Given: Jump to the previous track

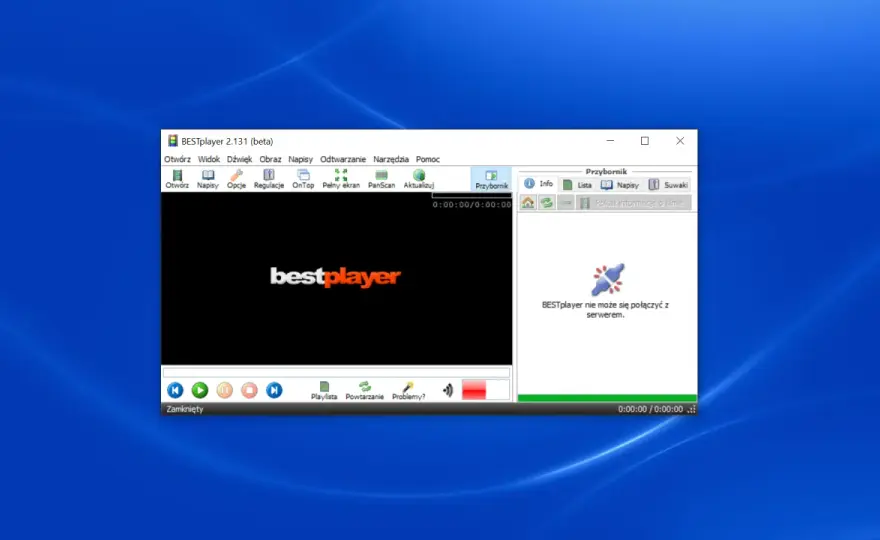Looking at the screenshot, I should [175, 390].
